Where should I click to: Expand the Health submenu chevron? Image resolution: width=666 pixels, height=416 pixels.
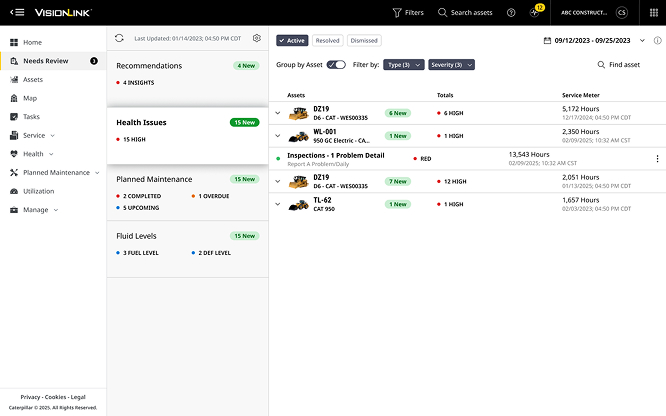[x=51, y=154]
